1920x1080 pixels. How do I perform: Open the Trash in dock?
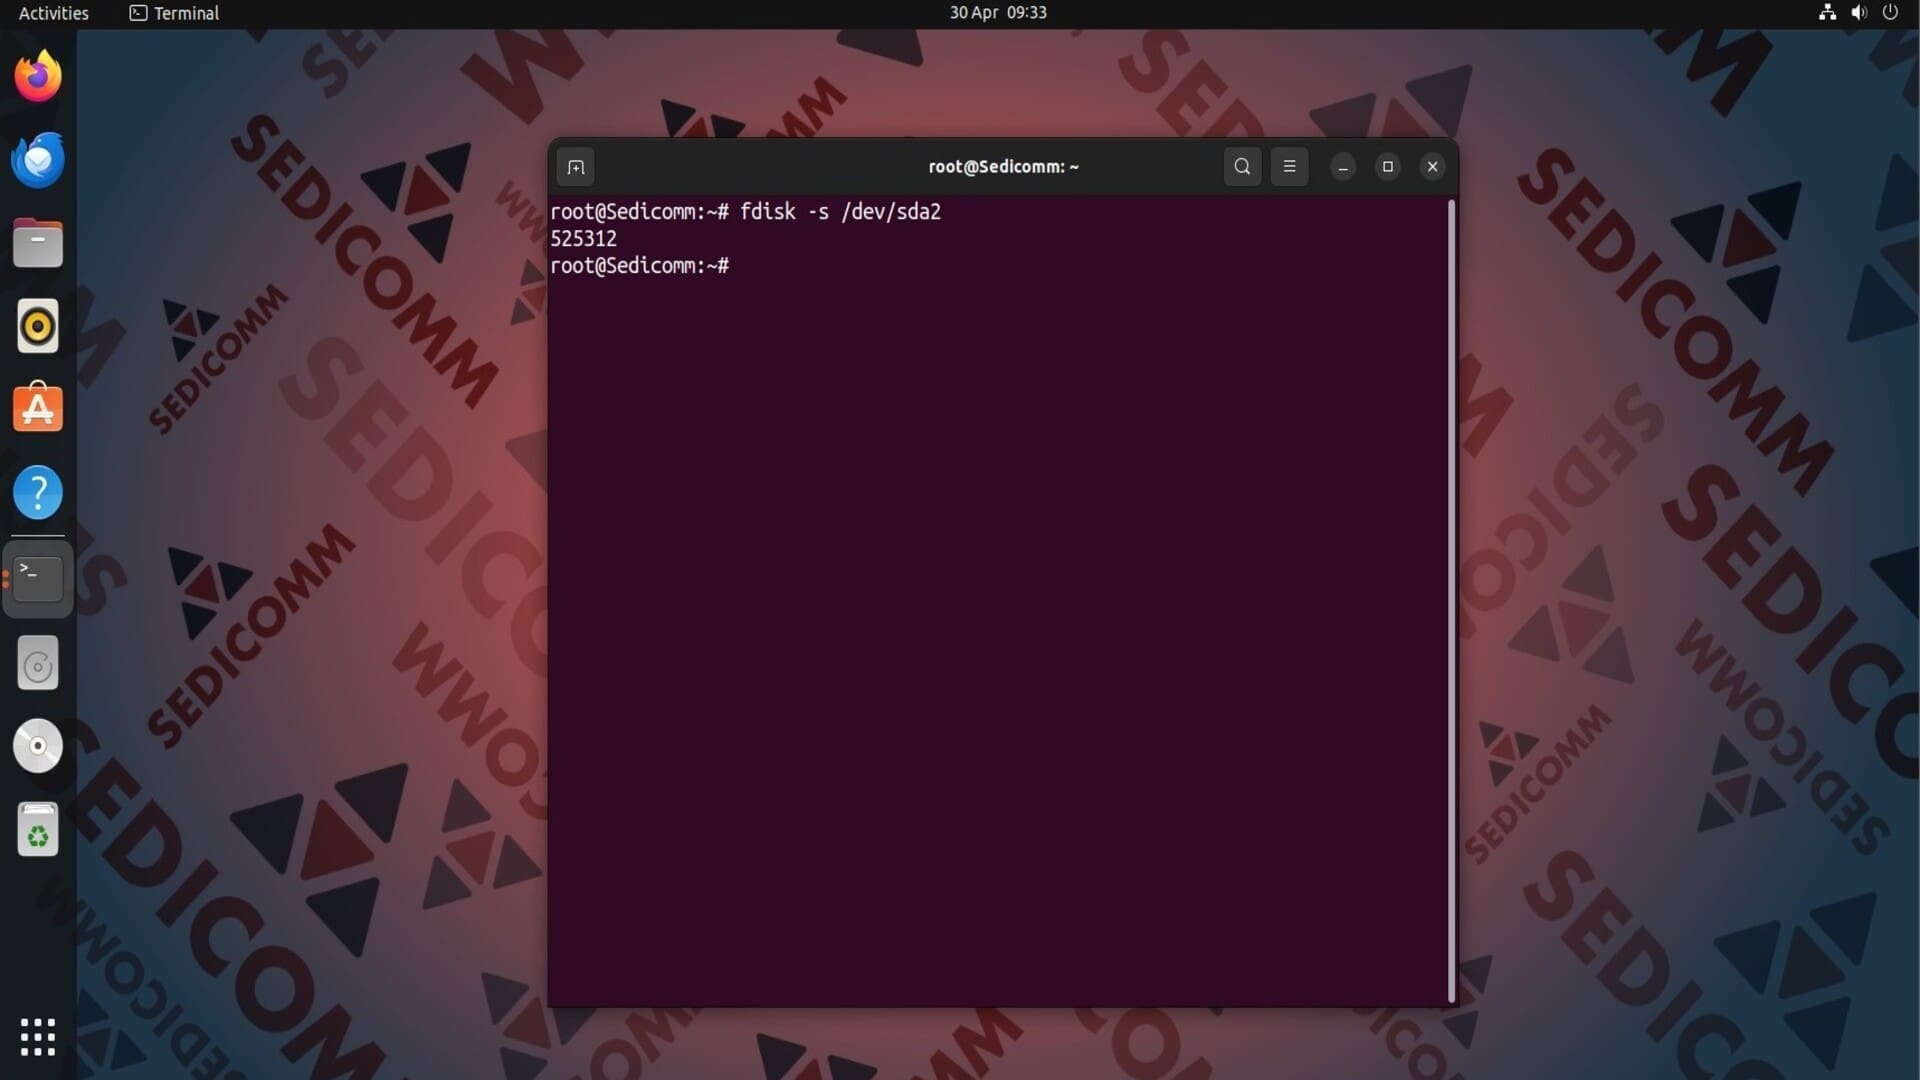[x=38, y=830]
